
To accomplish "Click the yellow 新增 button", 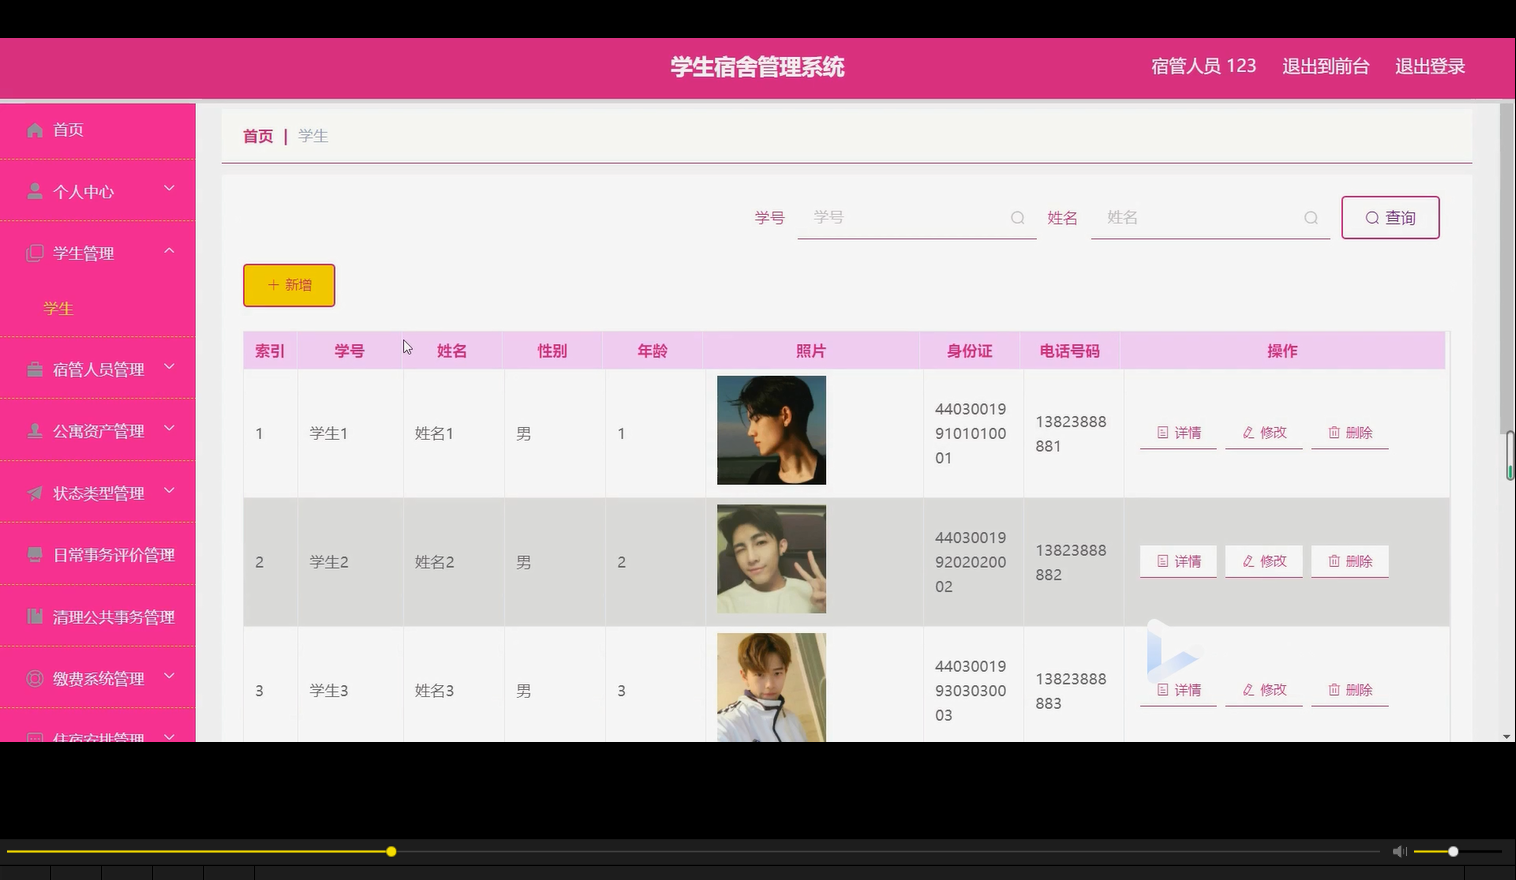I will (289, 285).
